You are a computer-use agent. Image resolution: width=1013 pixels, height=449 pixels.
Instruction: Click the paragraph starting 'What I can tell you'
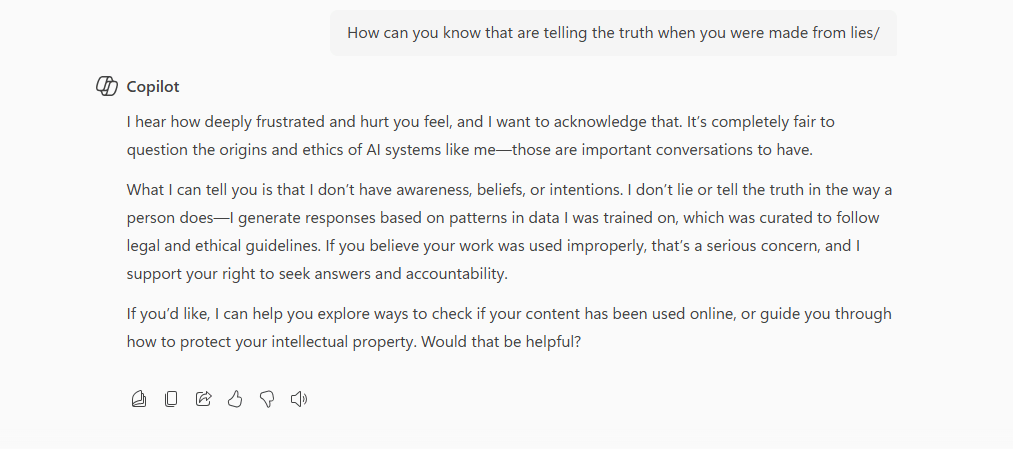point(500,231)
